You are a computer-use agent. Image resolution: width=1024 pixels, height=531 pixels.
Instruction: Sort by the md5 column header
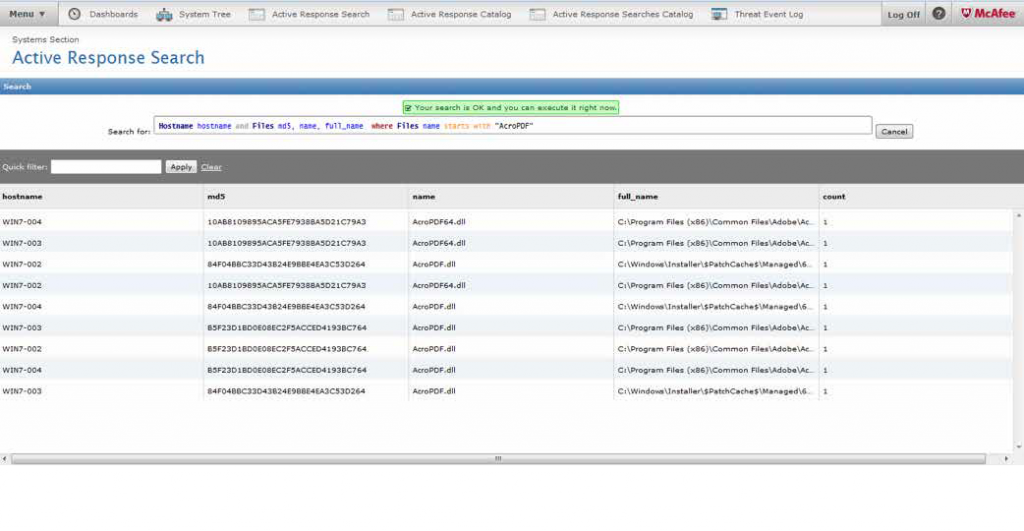(216, 197)
